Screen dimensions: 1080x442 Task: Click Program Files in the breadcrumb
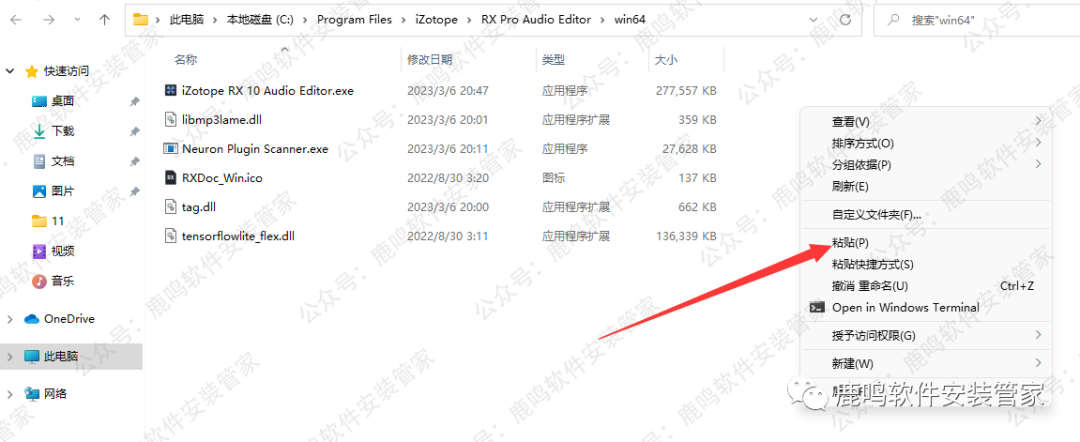pos(354,19)
